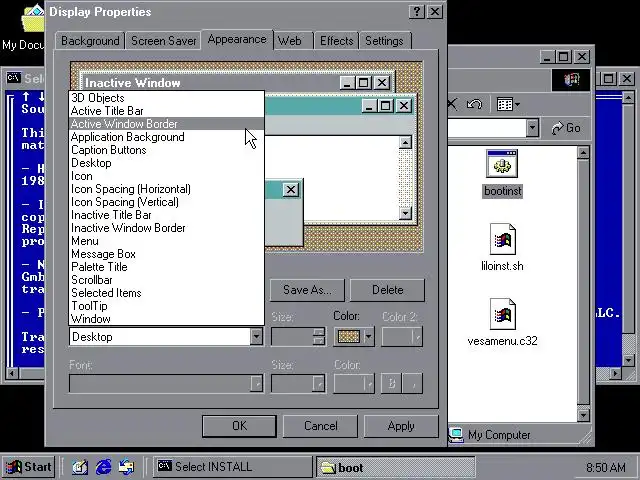Click the Desktop color swatch
The image size is (640, 480).
pyautogui.click(x=349, y=337)
